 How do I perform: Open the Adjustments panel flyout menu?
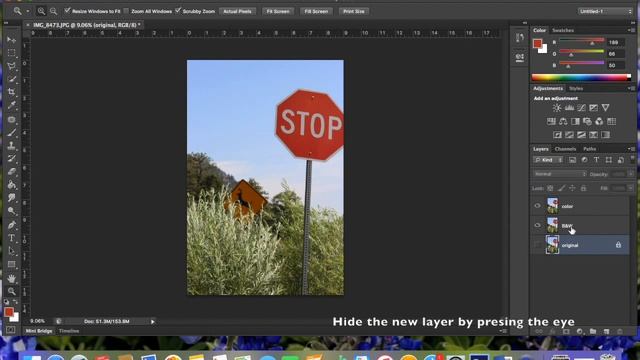631,88
